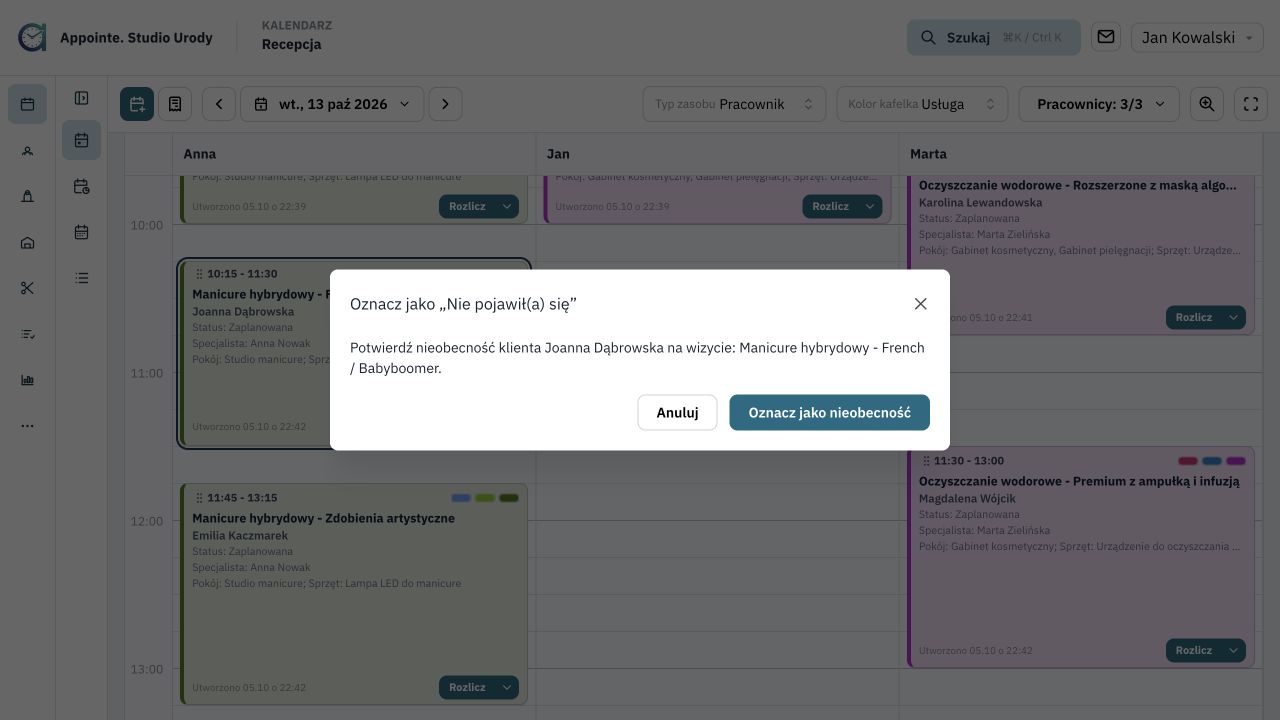Open the Kolor kafelka Usługa dropdown
The height and width of the screenshot is (720, 1280).
click(922, 104)
